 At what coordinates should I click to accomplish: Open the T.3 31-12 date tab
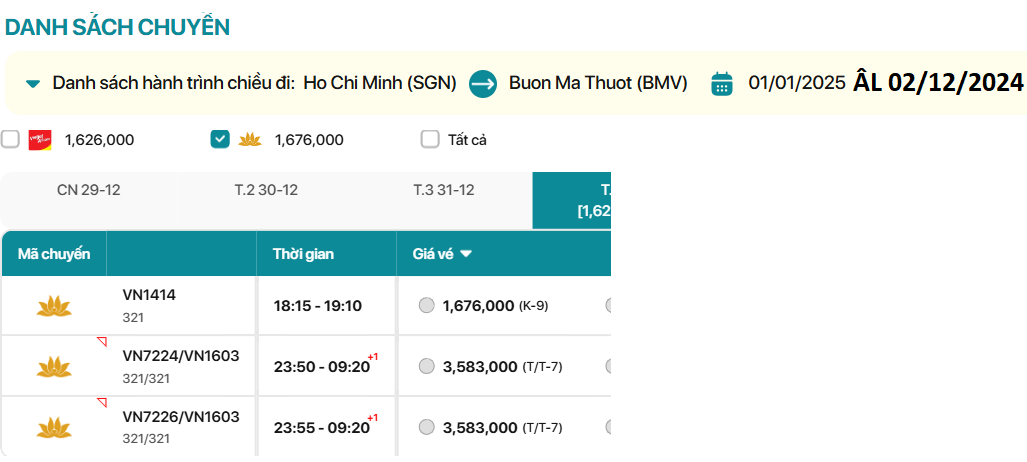point(443,190)
